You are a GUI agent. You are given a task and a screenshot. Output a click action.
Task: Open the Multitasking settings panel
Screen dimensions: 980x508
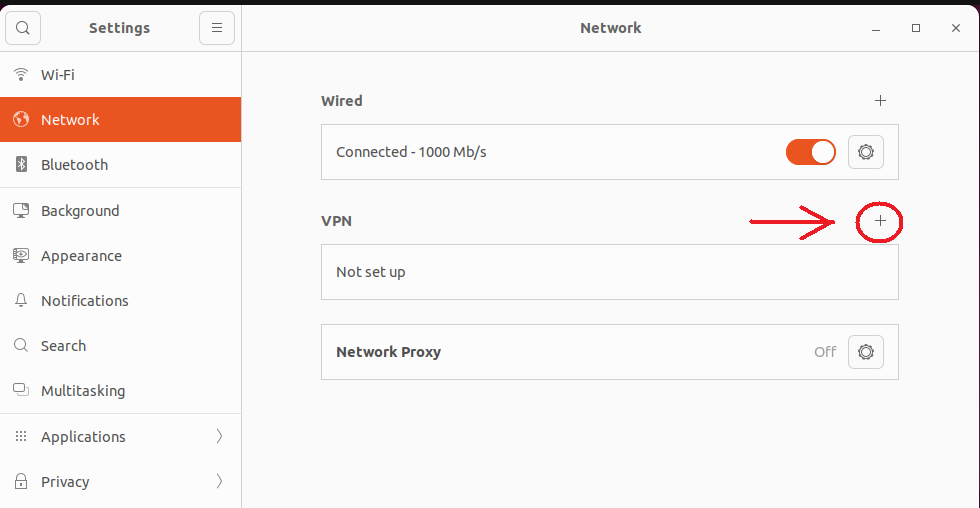click(83, 391)
